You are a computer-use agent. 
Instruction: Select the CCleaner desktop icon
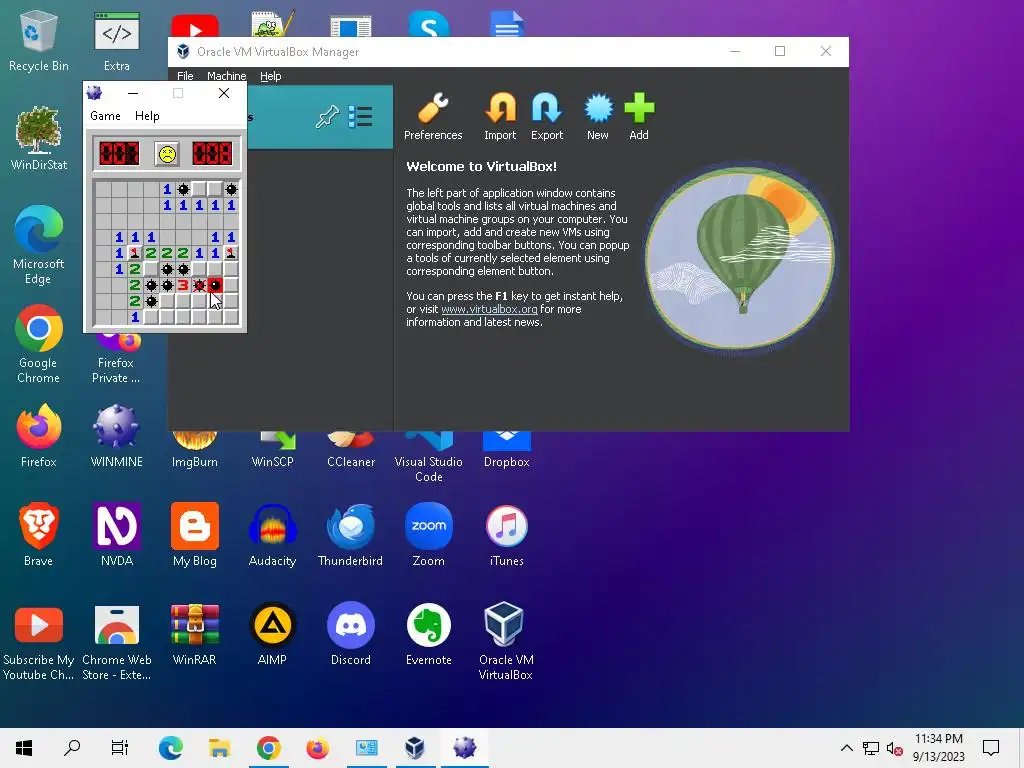(351, 449)
